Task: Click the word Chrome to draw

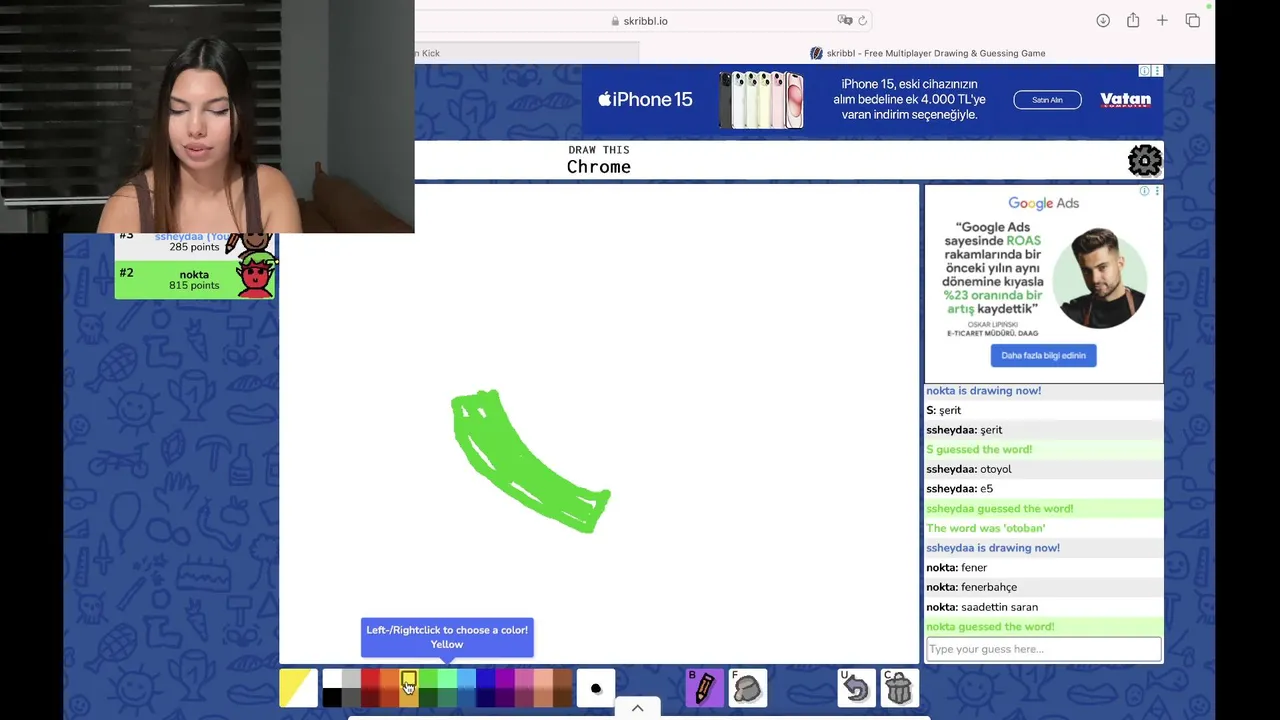Action: 598,167
